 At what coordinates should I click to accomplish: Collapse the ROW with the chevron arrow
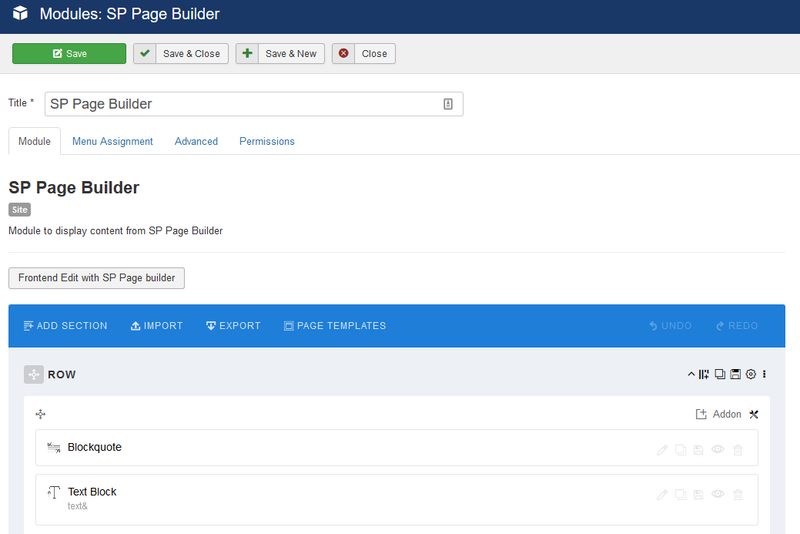pyautogui.click(x=691, y=374)
